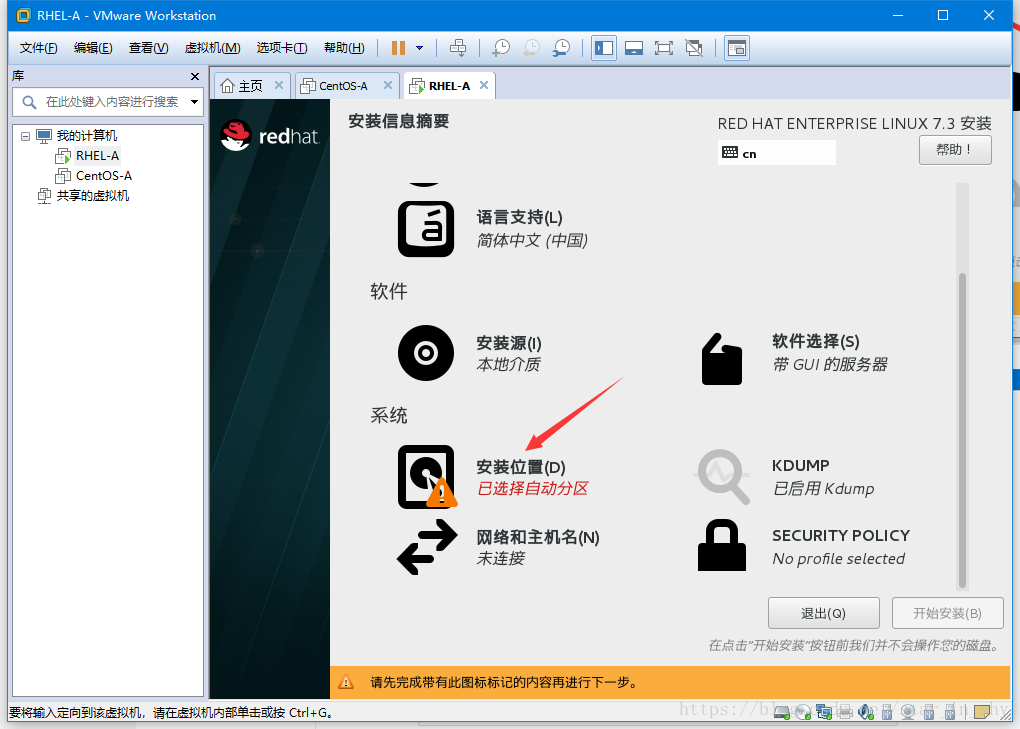The image size is (1020, 729).
Task: Open 语言支持(L) settings icon
Action: click(426, 229)
